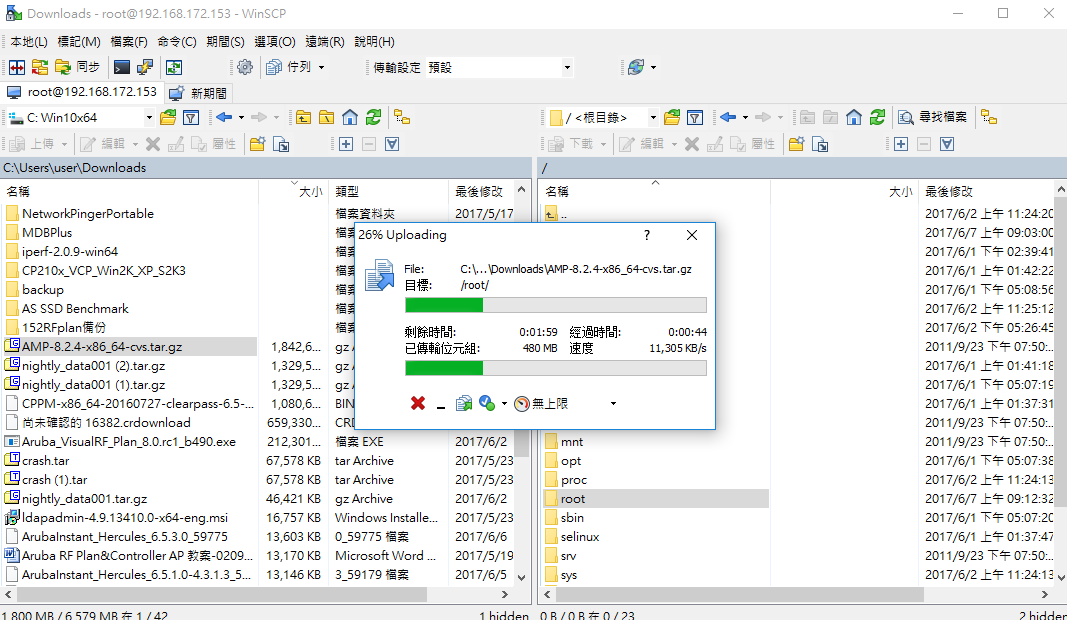1067x620 pixels.
Task: Move the transfer to background queue
Action: pyautogui.click(x=464, y=404)
